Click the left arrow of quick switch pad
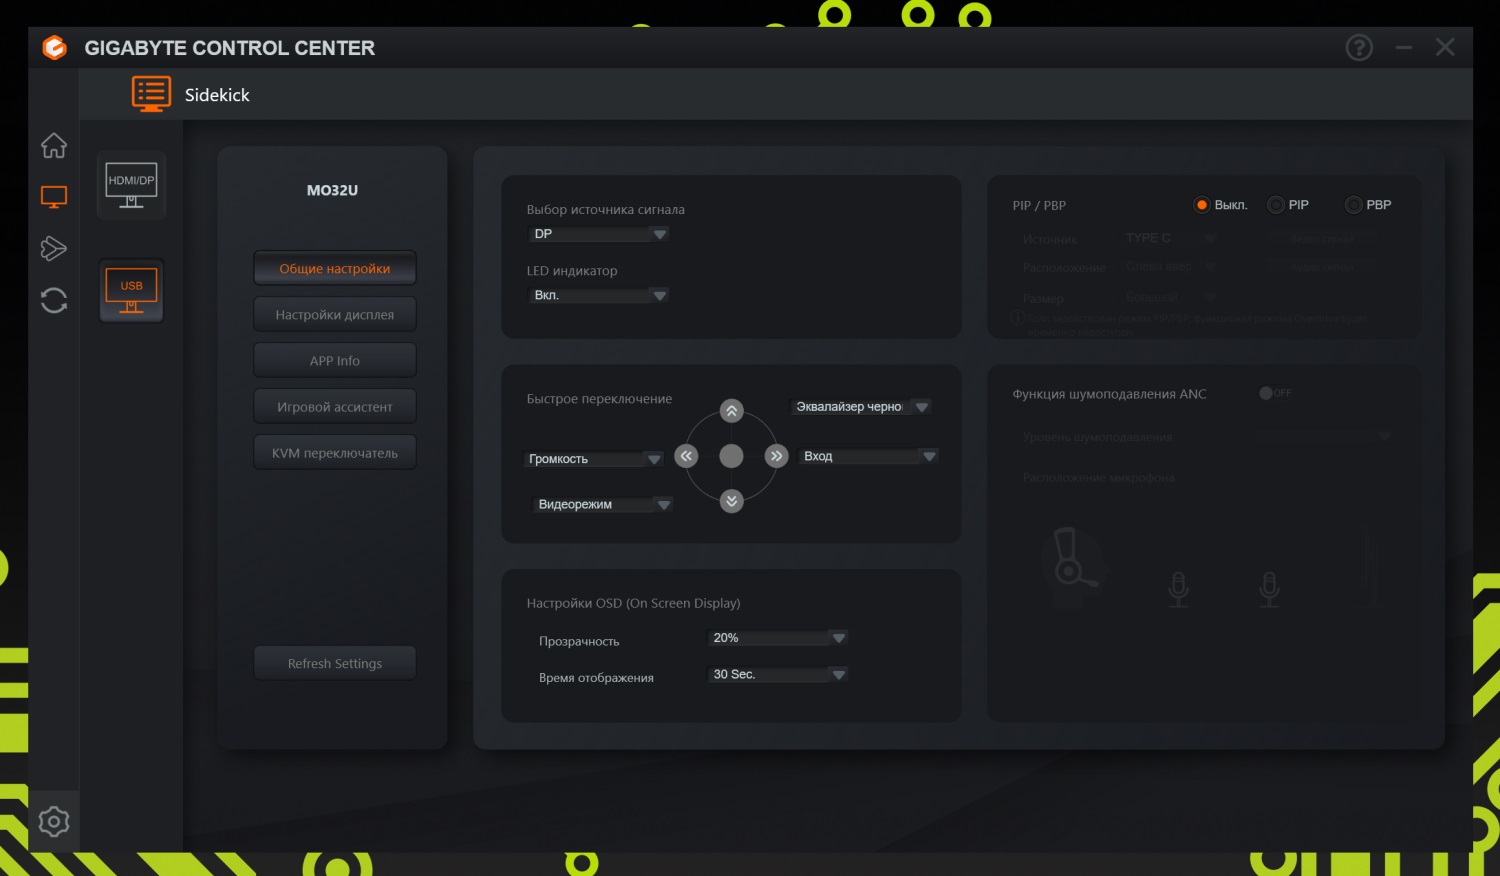The width and height of the screenshot is (1500, 876). pyautogui.click(x=686, y=456)
